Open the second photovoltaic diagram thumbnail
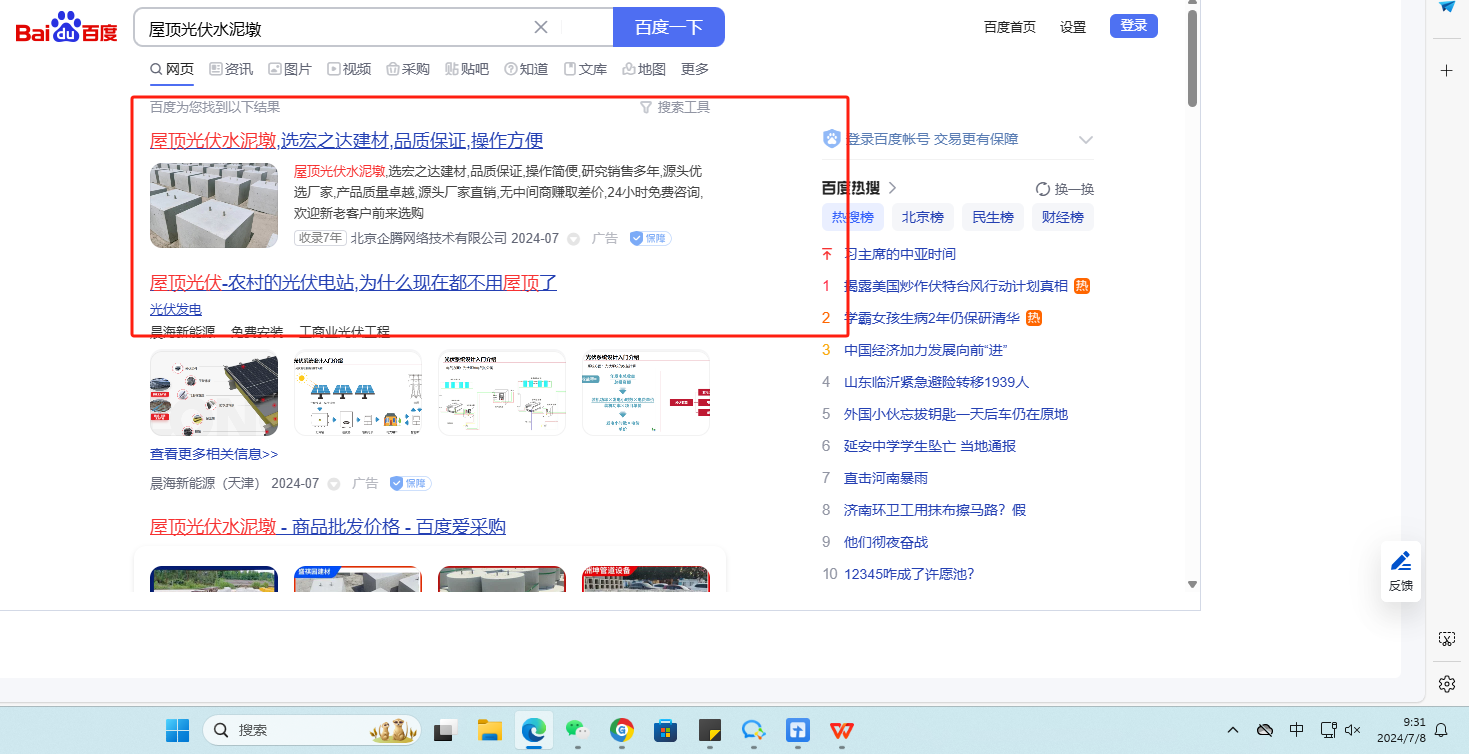 click(358, 393)
